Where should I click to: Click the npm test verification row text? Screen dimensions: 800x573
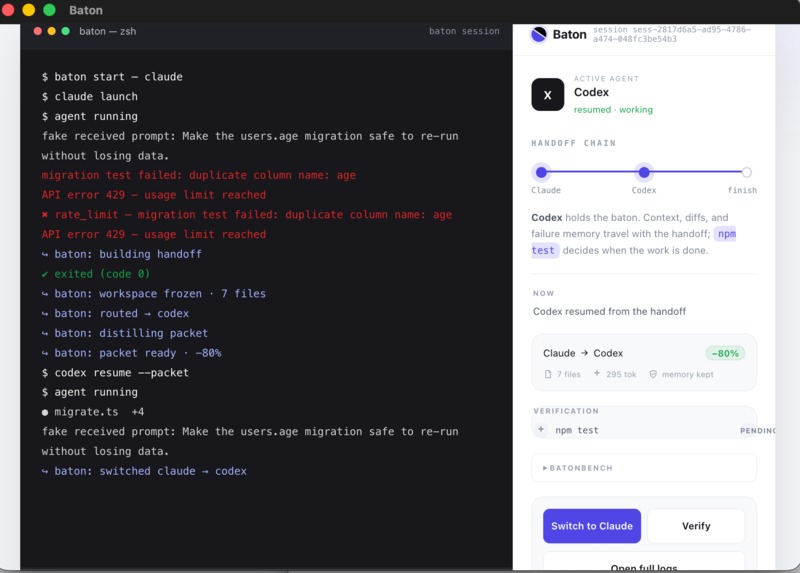click(577, 430)
